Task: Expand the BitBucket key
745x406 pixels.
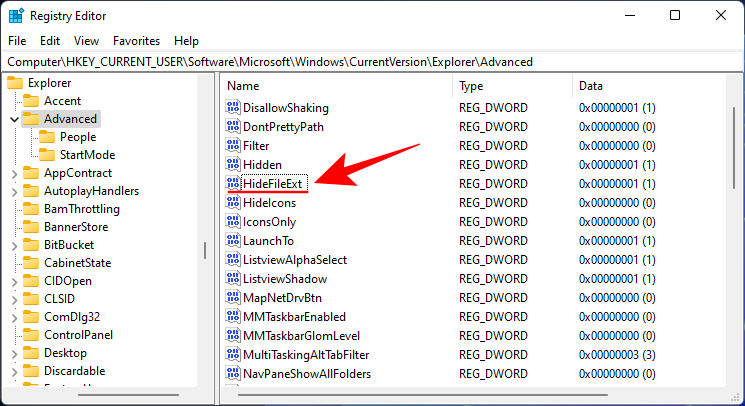Action: pos(14,245)
